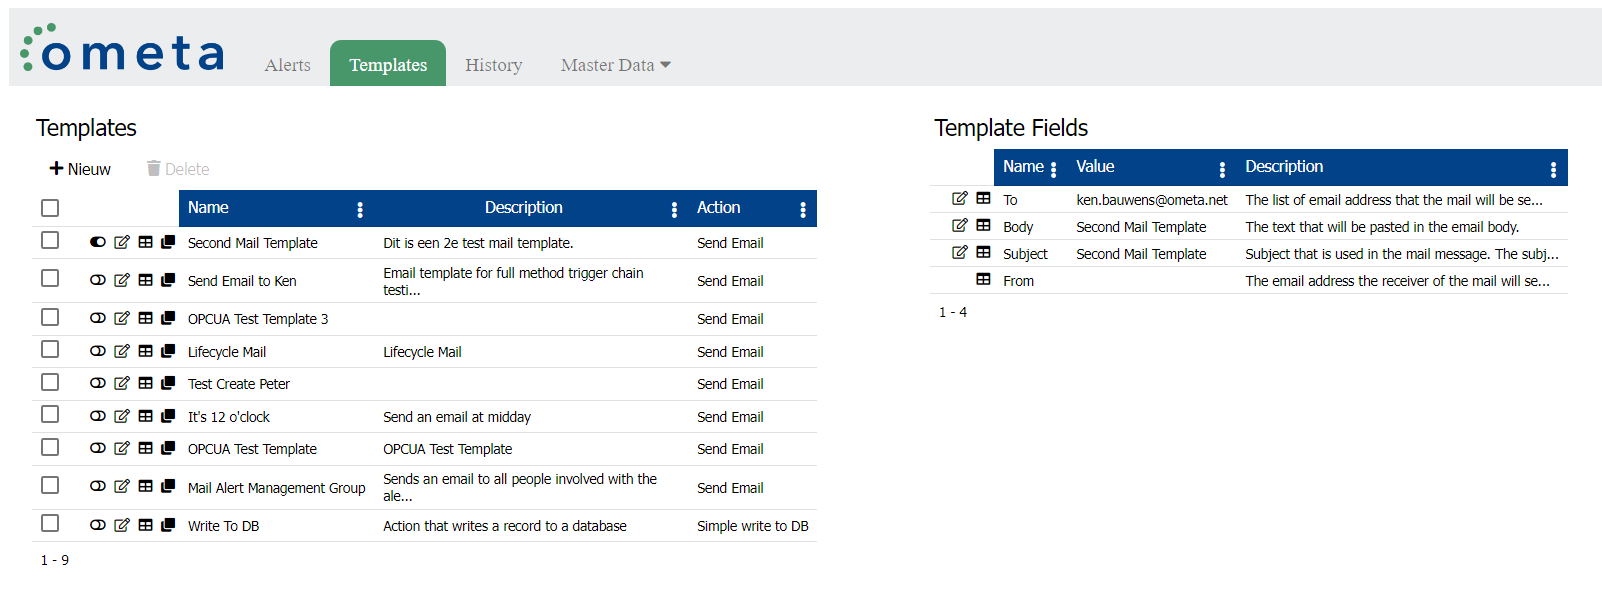The image size is (1602, 604).
Task: Open fields grid for Mail Alert Management Group
Action: click(x=146, y=486)
